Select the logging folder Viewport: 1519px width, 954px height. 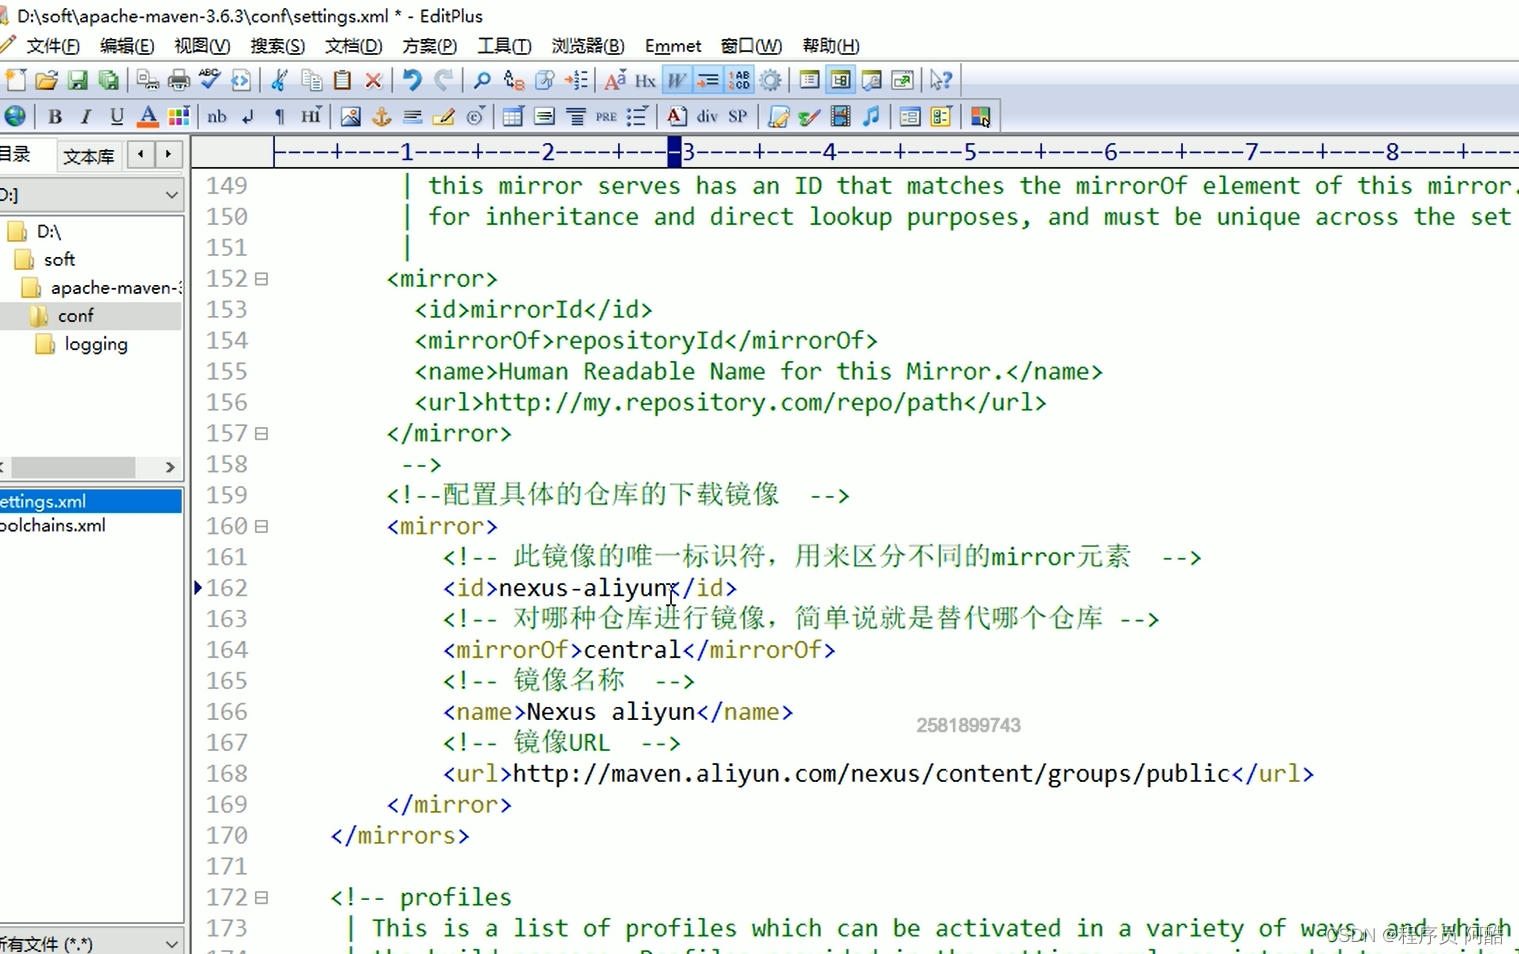(x=96, y=344)
